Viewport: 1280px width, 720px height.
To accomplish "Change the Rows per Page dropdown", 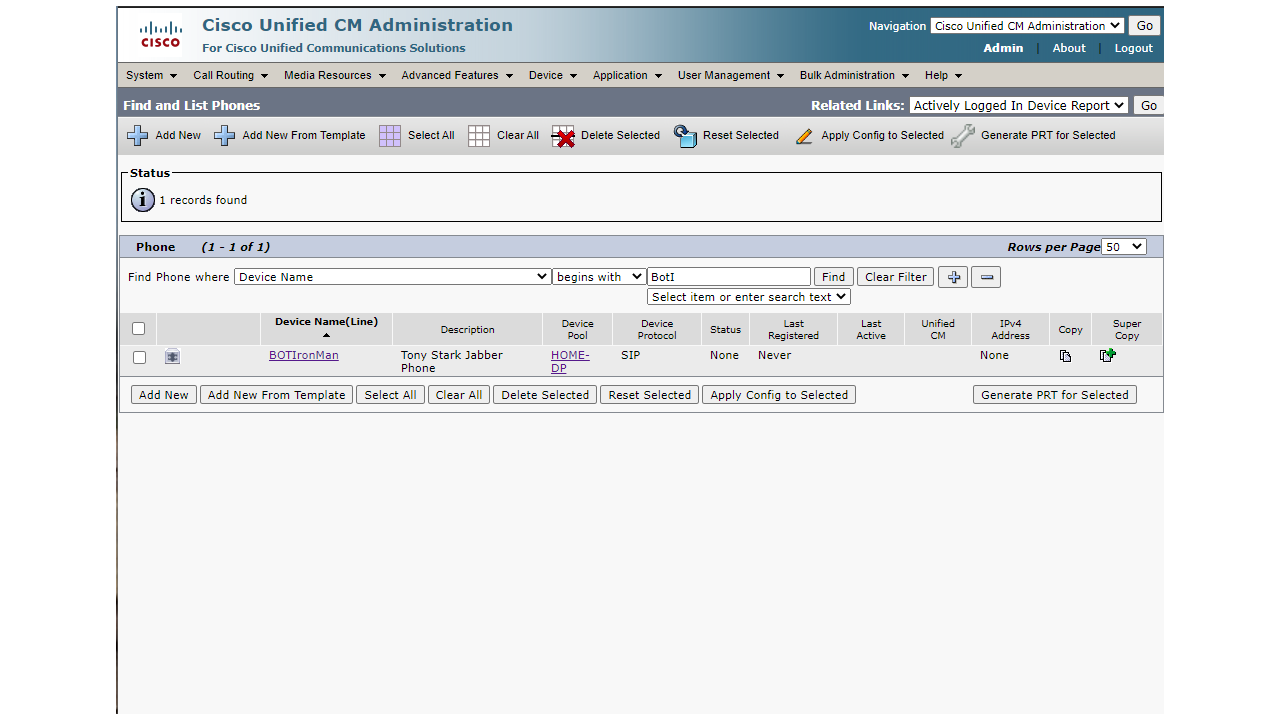I will [x=1124, y=247].
